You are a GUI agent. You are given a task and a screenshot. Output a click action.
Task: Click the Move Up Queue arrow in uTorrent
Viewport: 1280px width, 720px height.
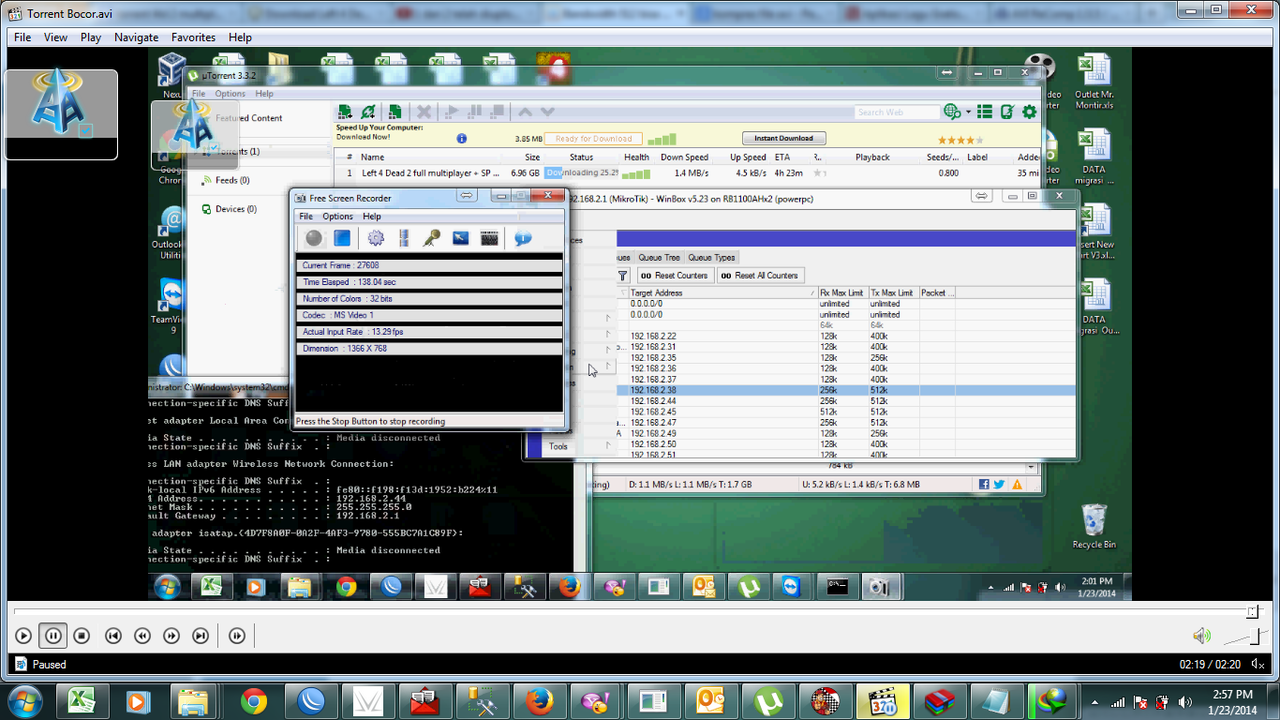[526, 112]
